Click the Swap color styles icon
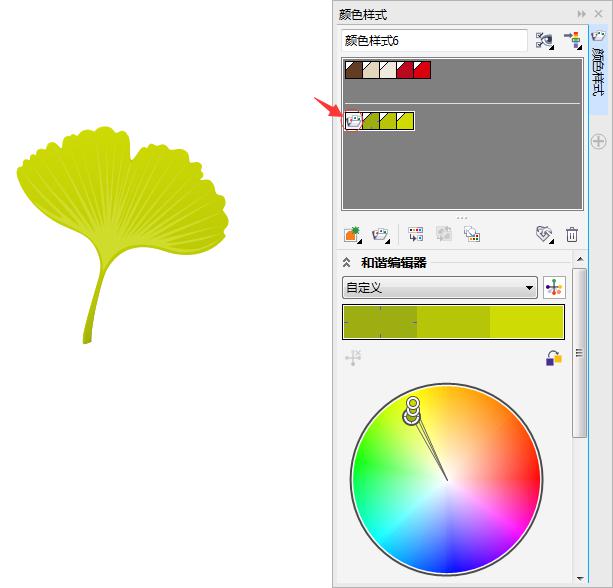The width and height of the screenshot is (613, 588). tap(472, 234)
